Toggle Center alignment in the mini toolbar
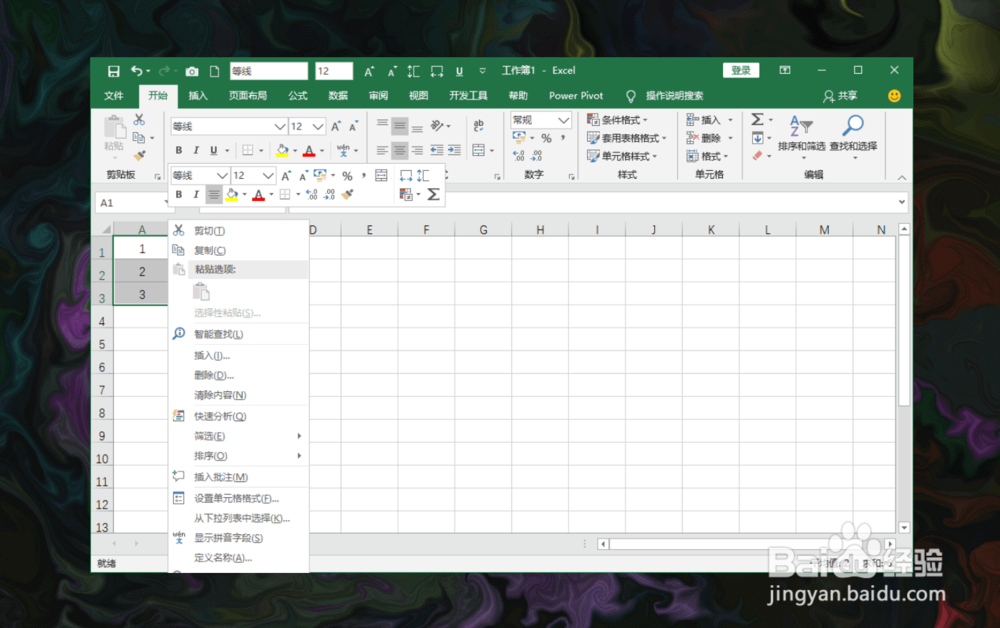 coord(214,194)
